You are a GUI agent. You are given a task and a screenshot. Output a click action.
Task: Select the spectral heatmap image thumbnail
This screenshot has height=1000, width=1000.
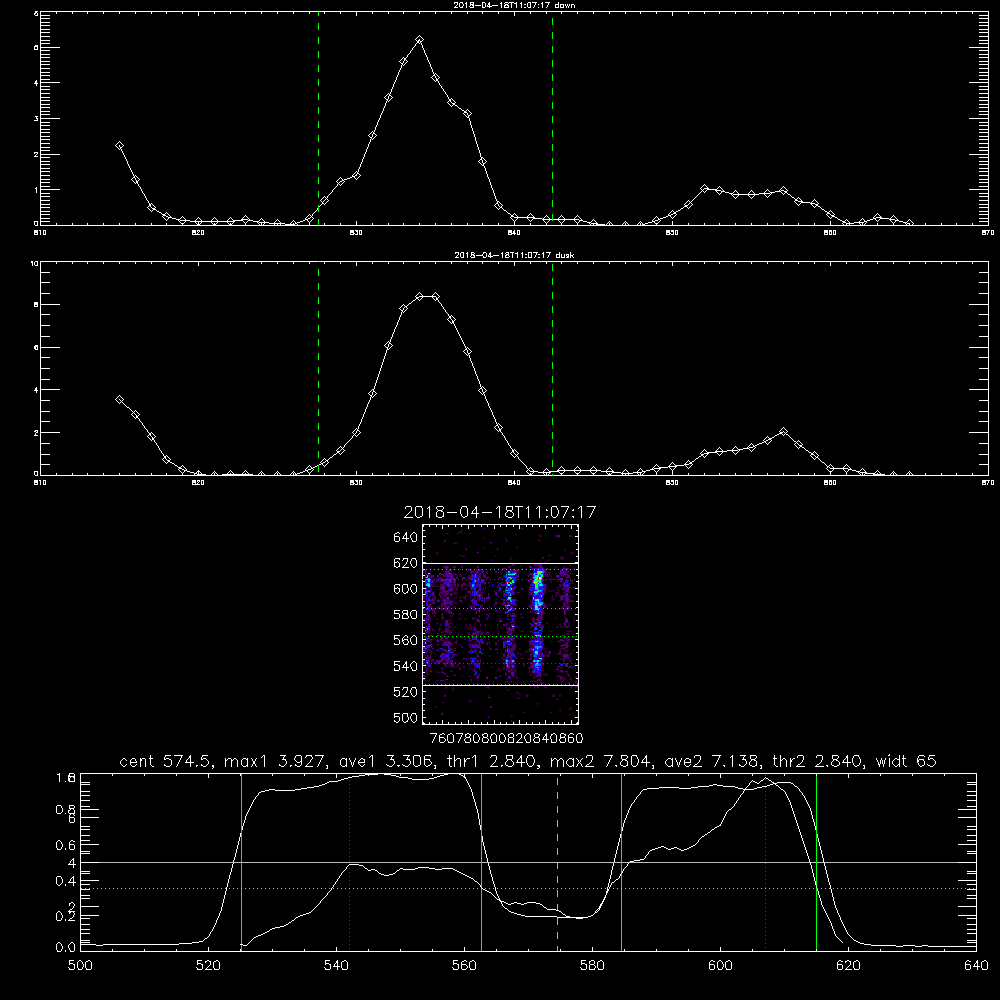[x=500, y=624]
